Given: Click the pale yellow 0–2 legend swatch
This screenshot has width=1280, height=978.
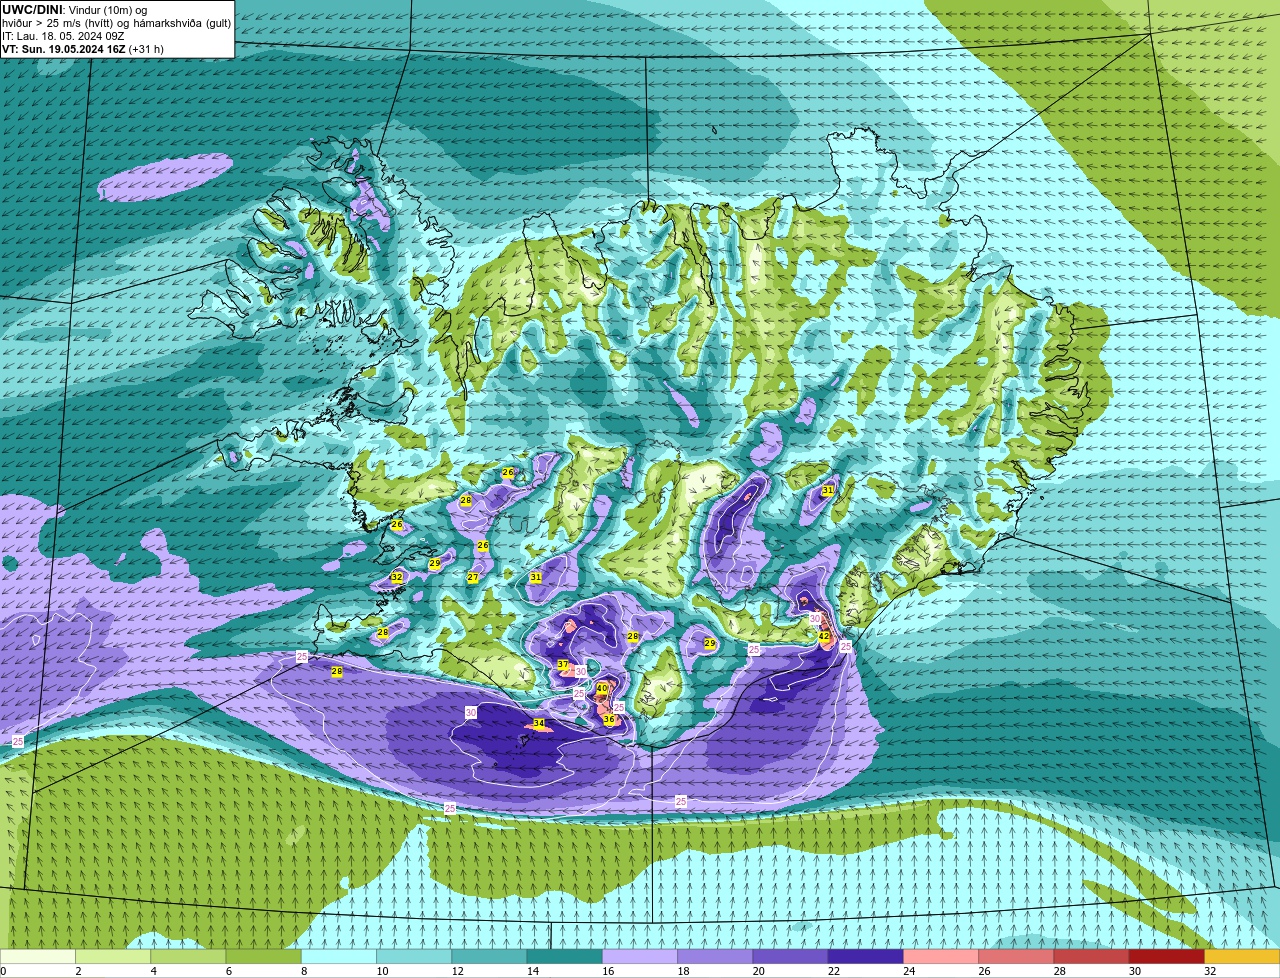Looking at the screenshot, I should (38, 957).
